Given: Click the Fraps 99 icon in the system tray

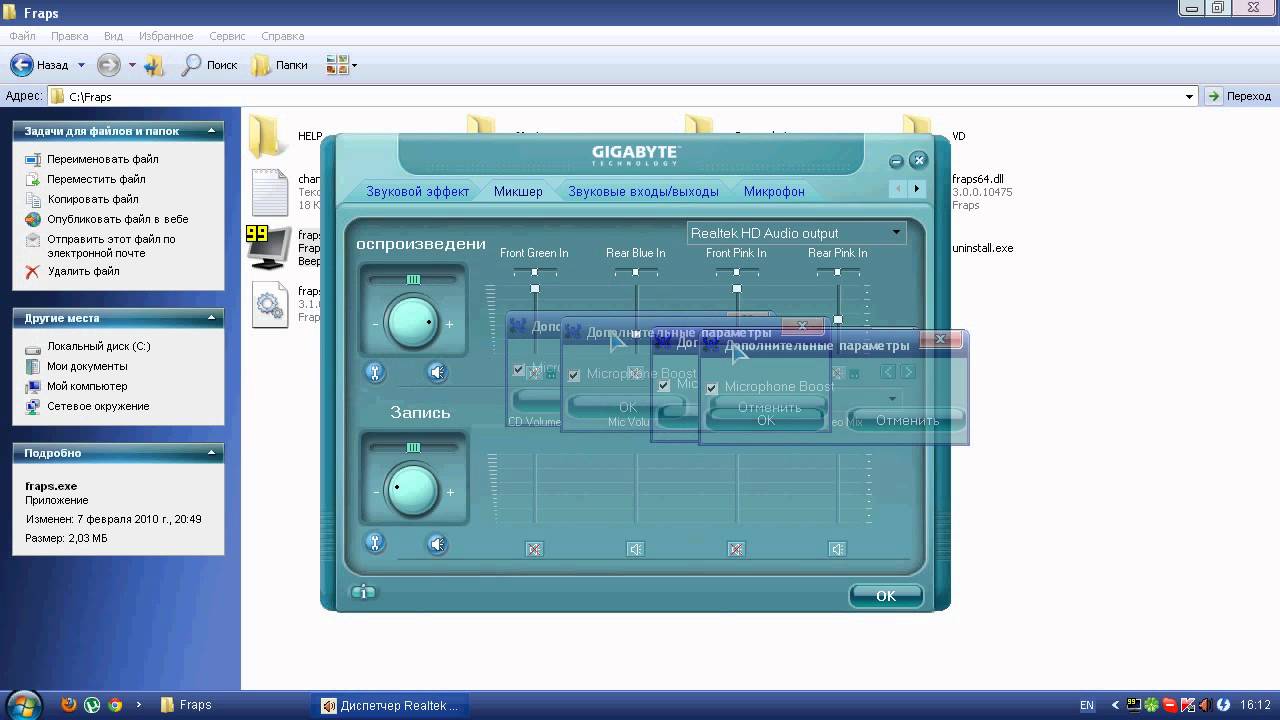Looking at the screenshot, I should point(1135,705).
